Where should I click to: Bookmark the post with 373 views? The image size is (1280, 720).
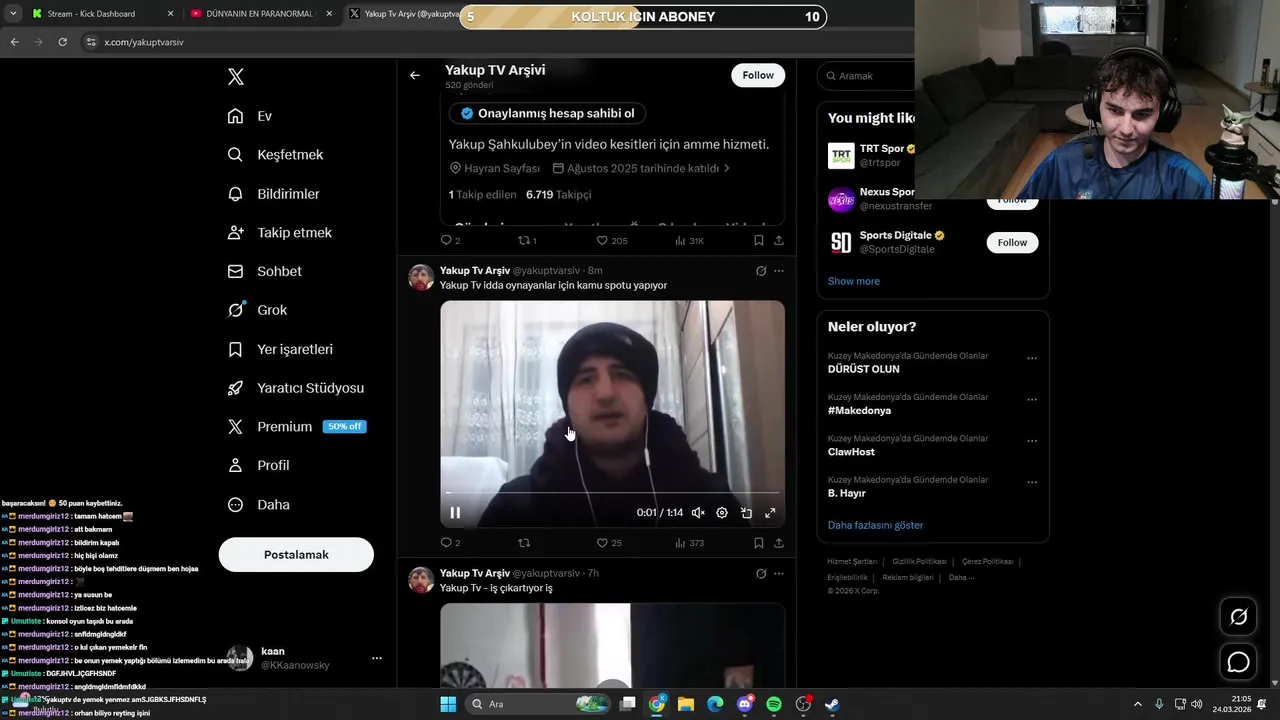[759, 543]
